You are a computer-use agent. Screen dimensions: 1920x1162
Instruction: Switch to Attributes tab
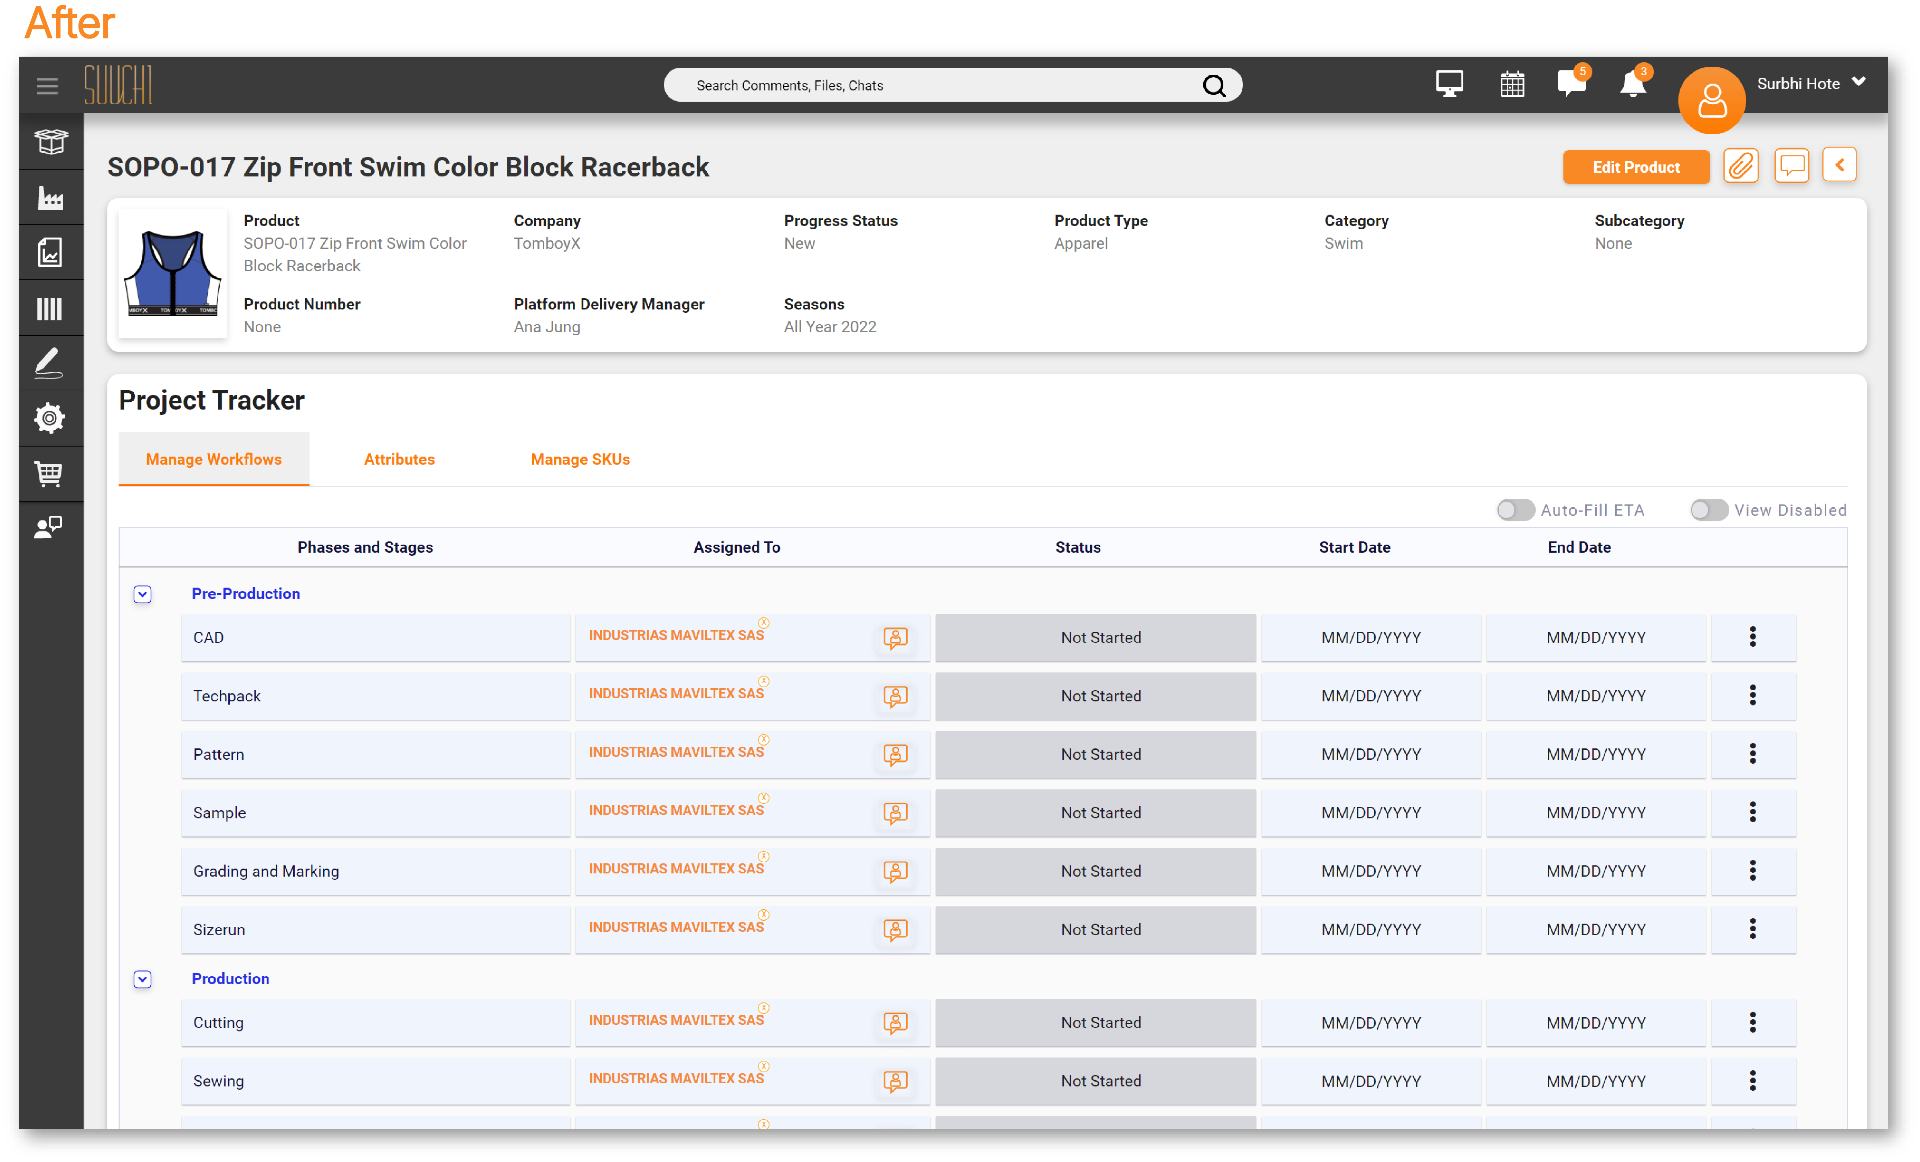click(399, 459)
